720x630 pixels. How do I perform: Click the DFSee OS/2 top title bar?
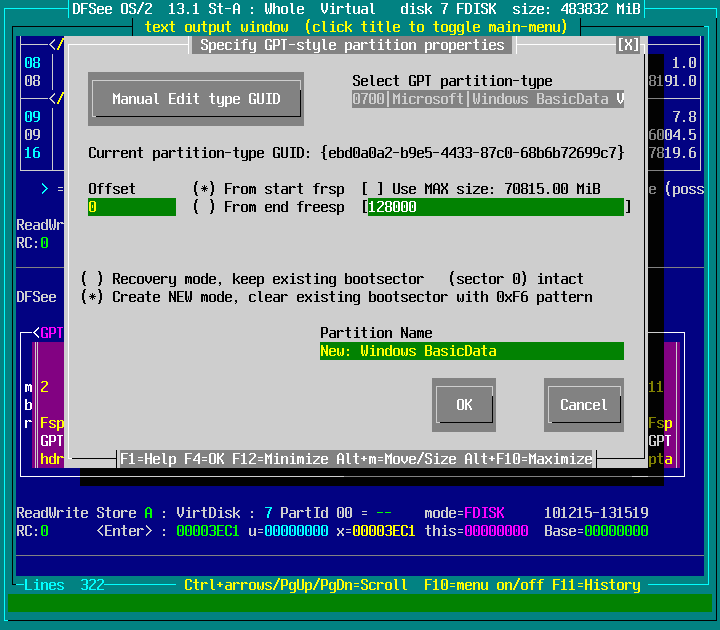tap(360, 9)
